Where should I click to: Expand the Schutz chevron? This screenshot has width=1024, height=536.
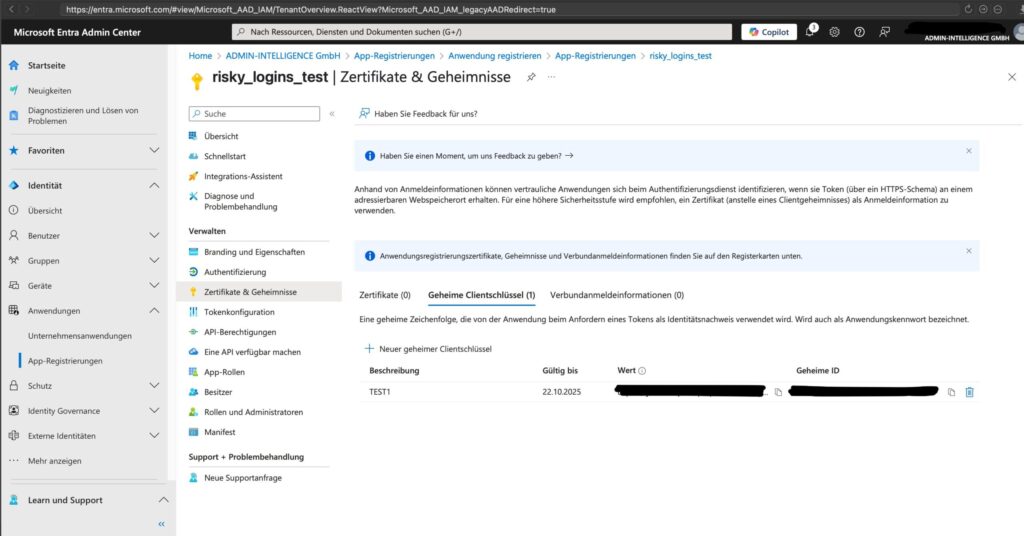click(x=154, y=385)
